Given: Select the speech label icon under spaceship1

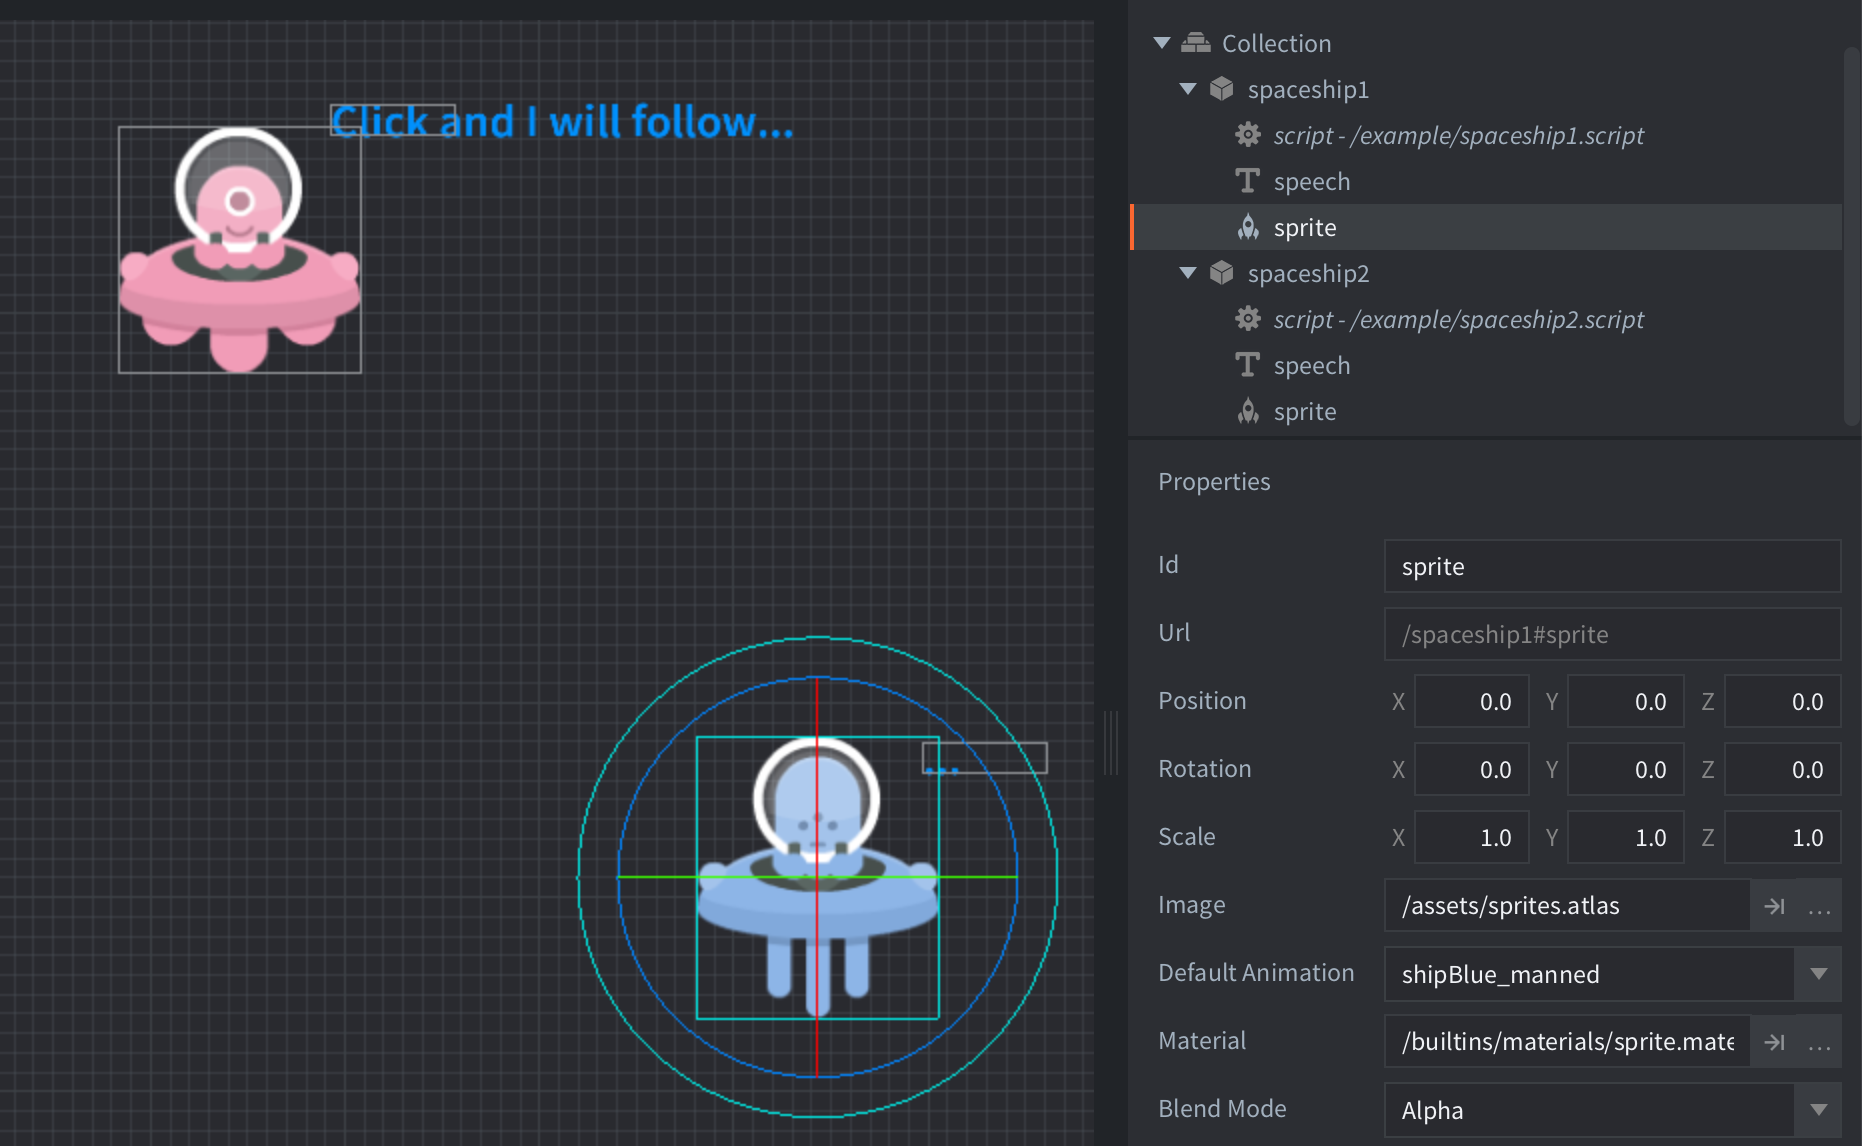Looking at the screenshot, I should point(1247,181).
